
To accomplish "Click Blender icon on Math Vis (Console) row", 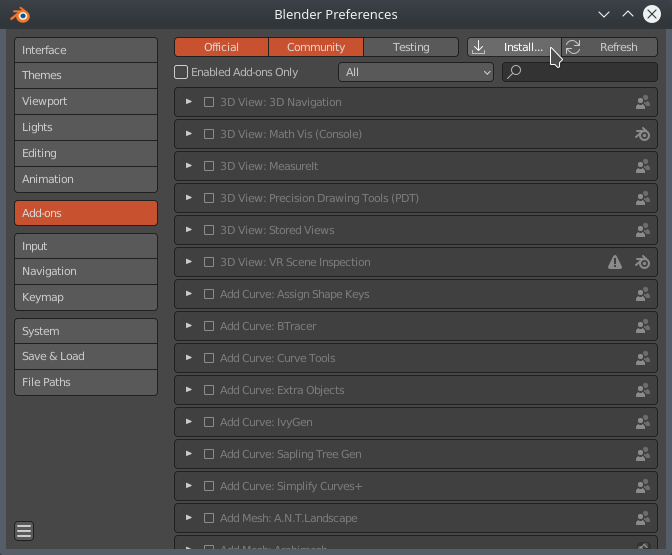I will [x=643, y=134].
